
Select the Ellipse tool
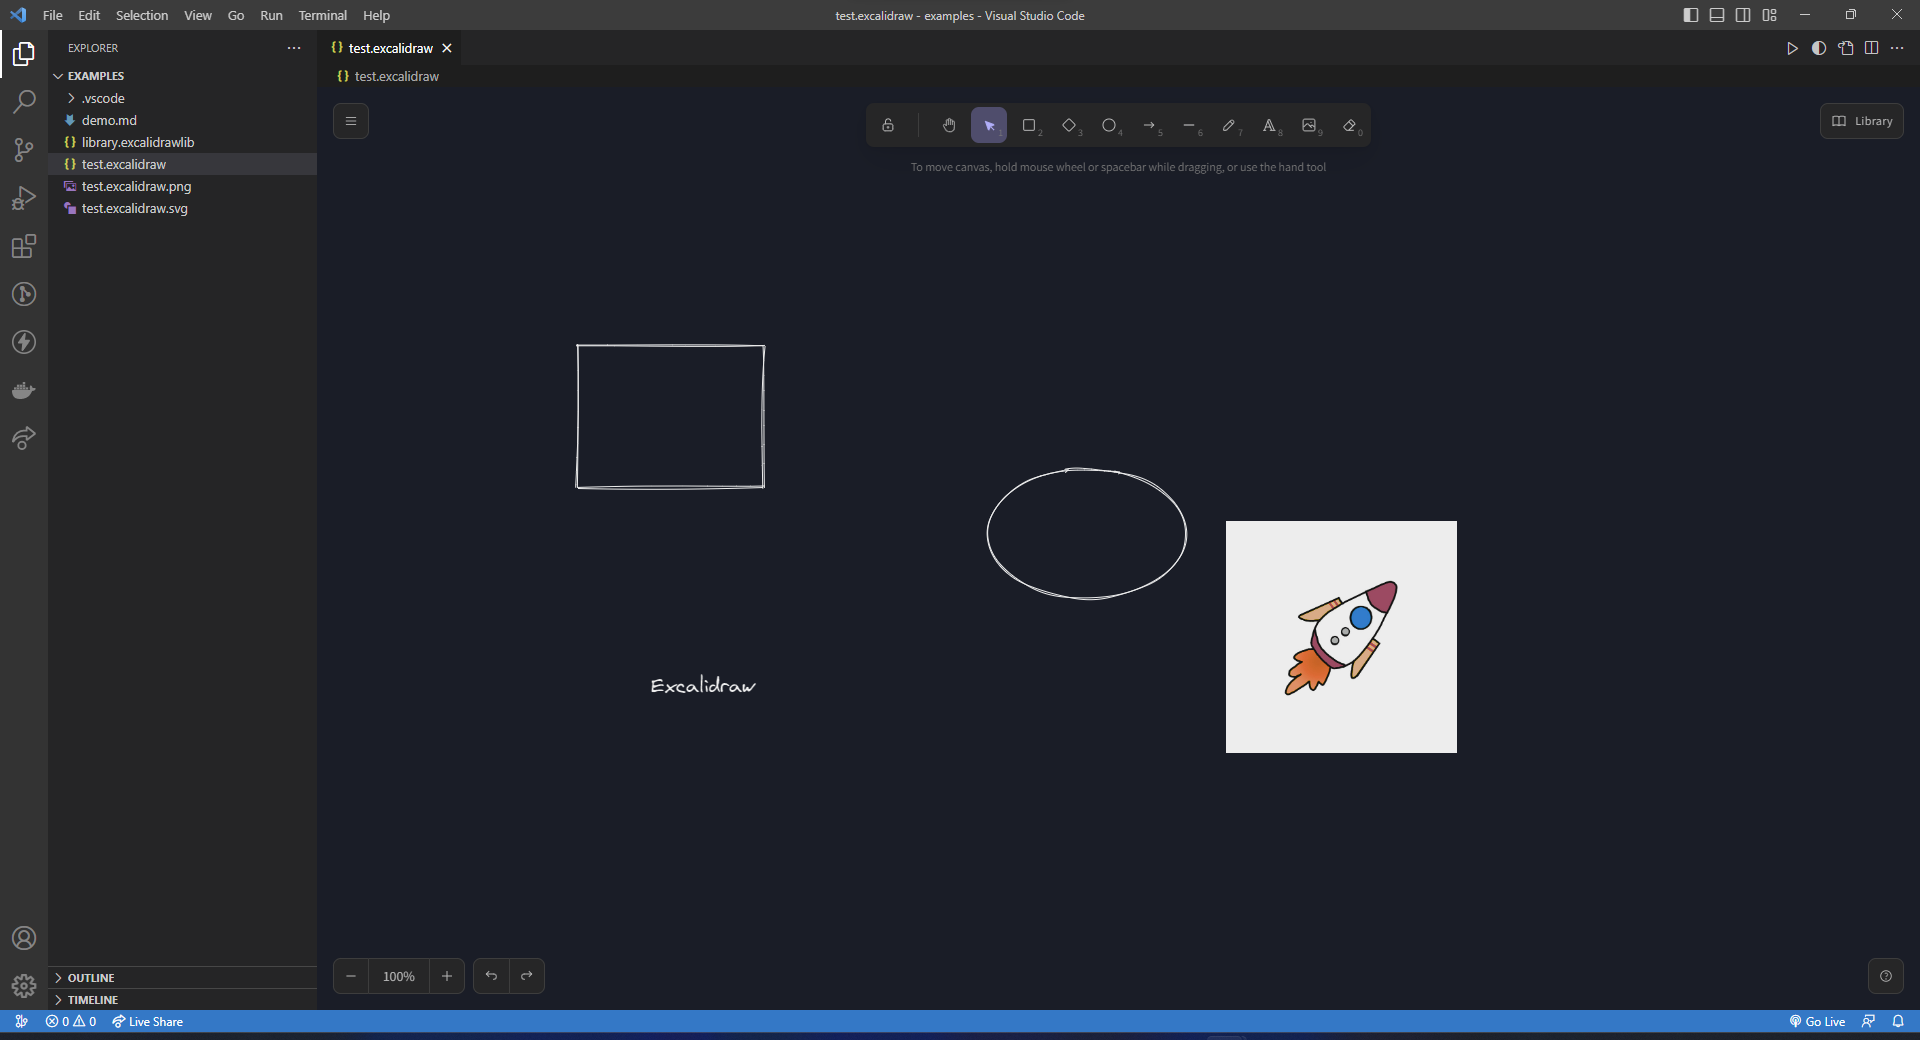coord(1110,125)
